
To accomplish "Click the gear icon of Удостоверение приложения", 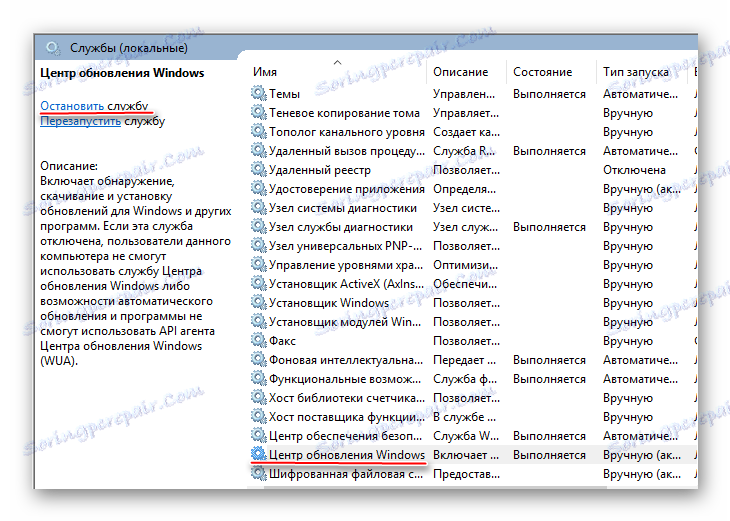I will pos(258,189).
